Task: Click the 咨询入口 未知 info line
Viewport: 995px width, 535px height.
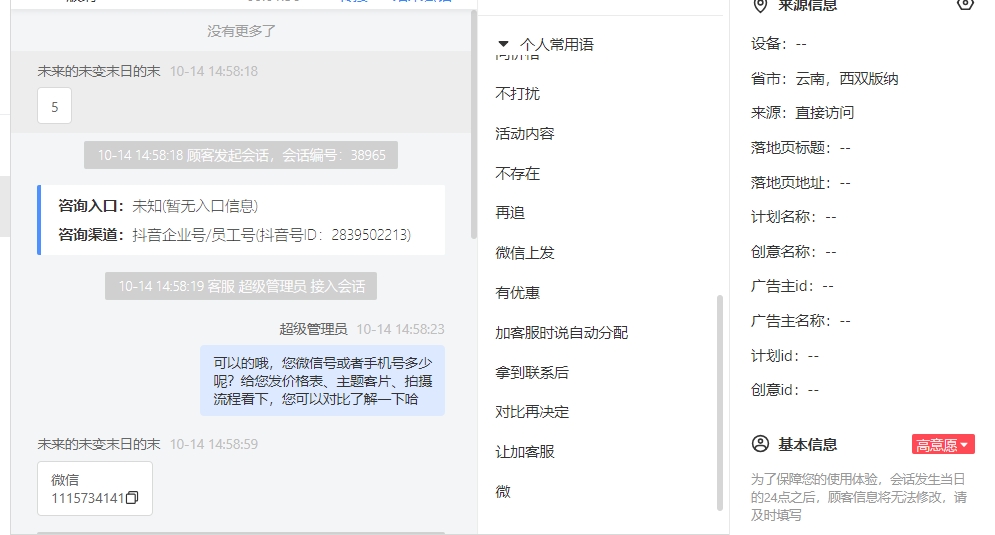Action: (158, 206)
